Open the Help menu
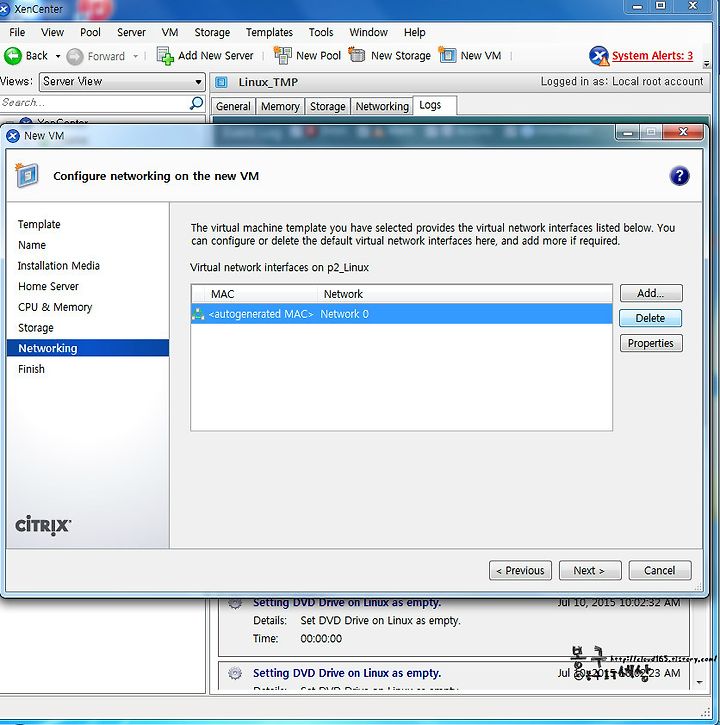This screenshot has width=720, height=725. click(x=414, y=32)
